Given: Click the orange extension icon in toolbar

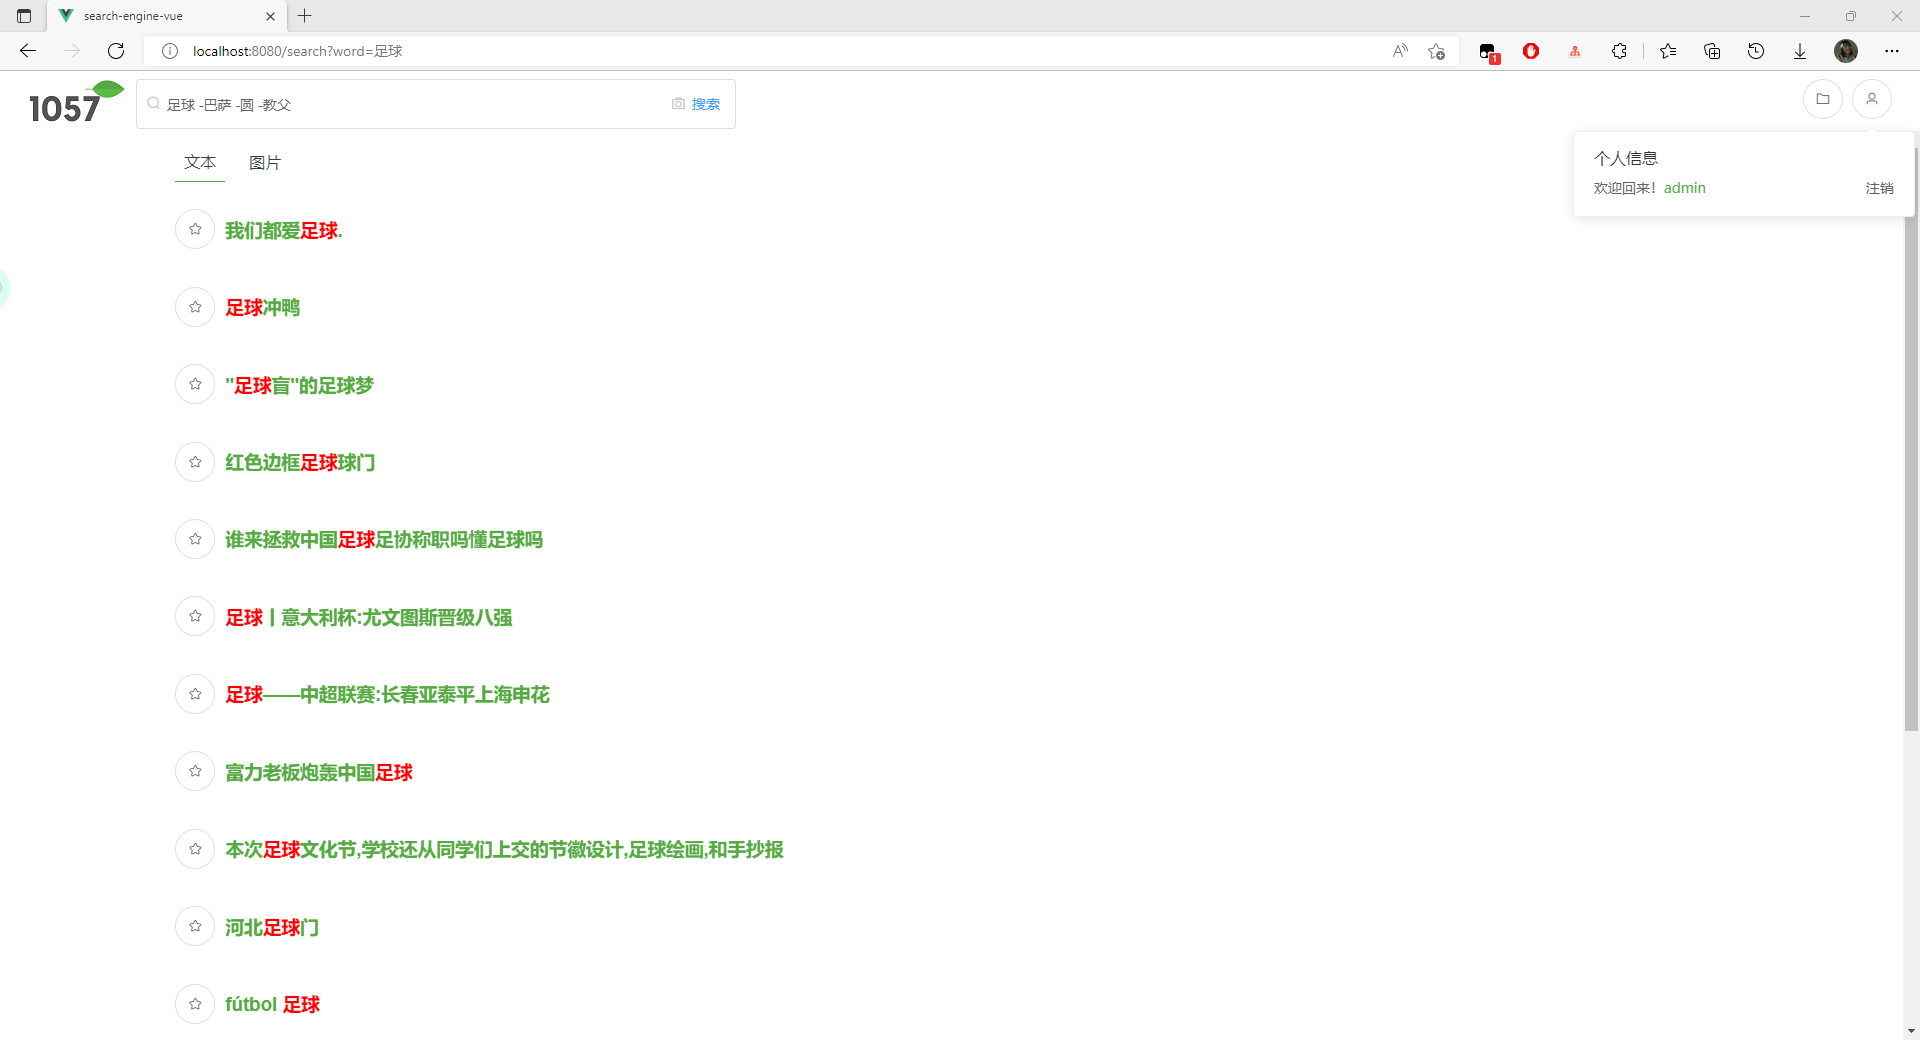Looking at the screenshot, I should (x=1575, y=51).
